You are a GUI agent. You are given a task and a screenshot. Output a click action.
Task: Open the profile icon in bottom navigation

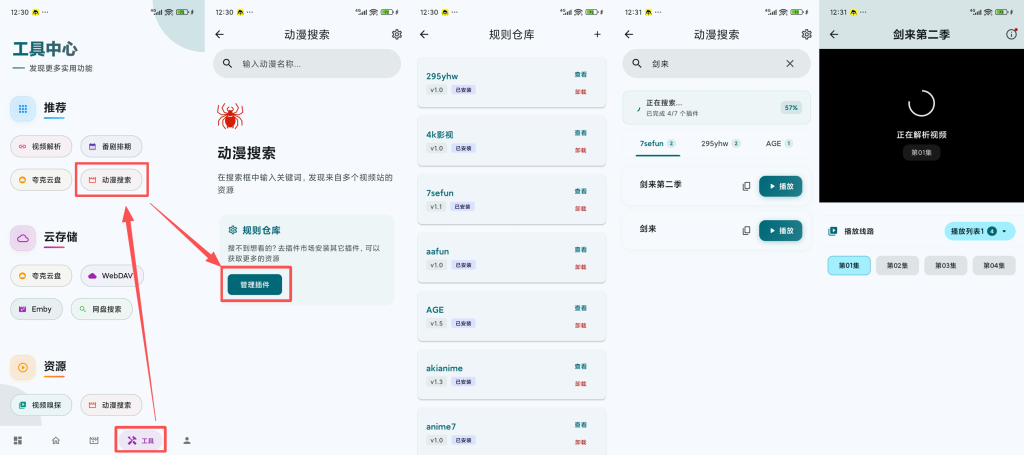[186, 440]
